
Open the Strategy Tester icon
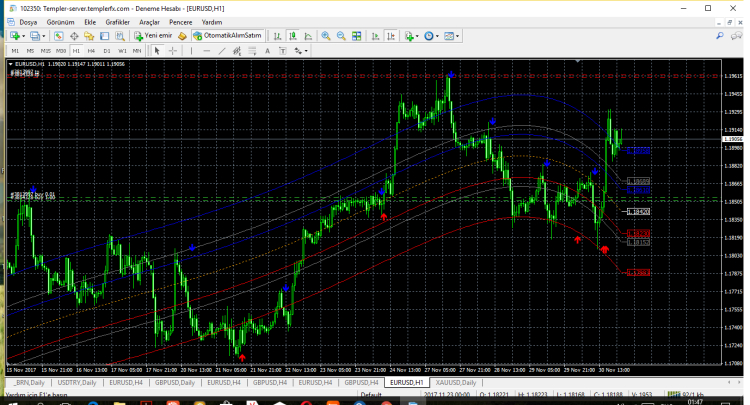[120, 36]
